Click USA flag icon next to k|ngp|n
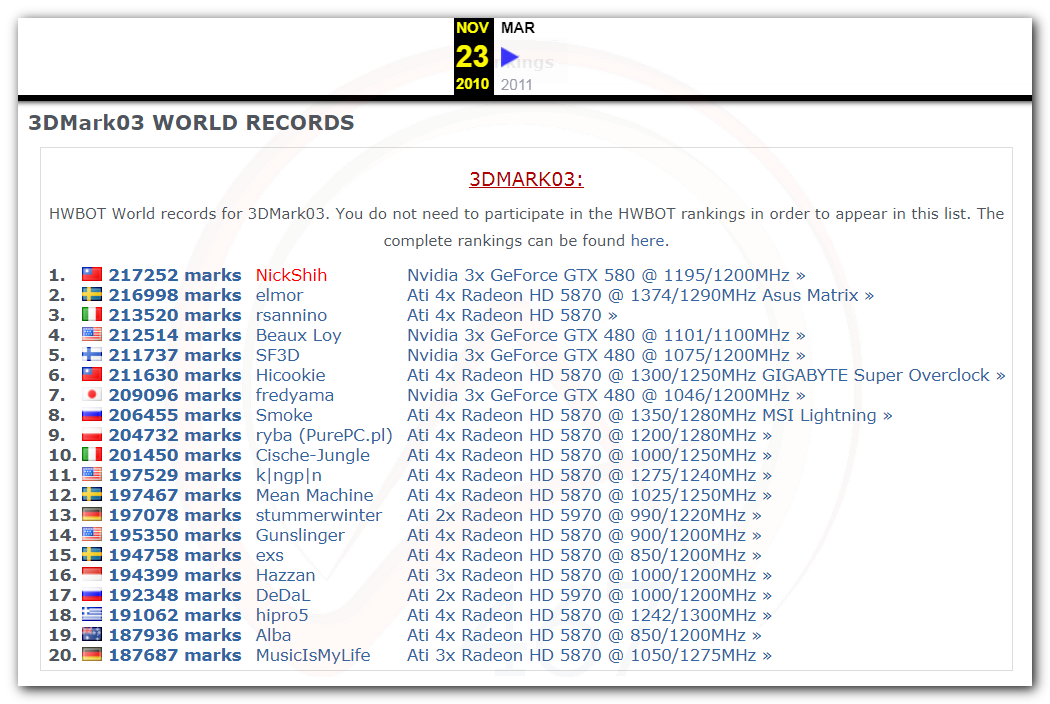The width and height of the screenshot is (1050, 704). tap(92, 474)
